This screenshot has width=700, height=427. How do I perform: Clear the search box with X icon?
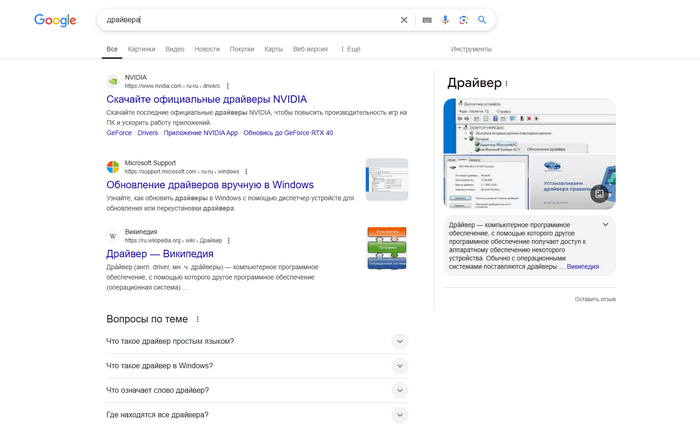point(404,20)
